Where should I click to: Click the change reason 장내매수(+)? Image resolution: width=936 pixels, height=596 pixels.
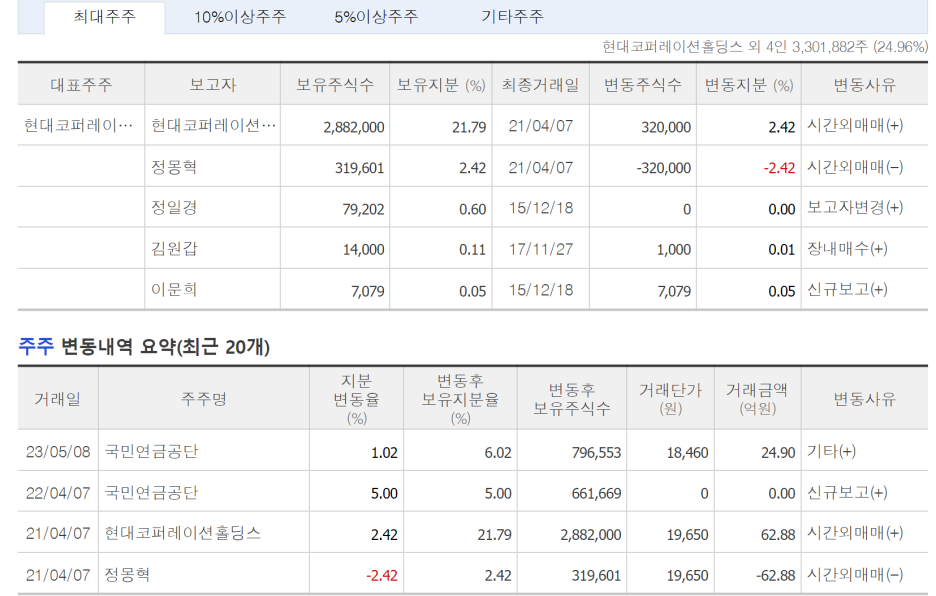click(x=847, y=248)
